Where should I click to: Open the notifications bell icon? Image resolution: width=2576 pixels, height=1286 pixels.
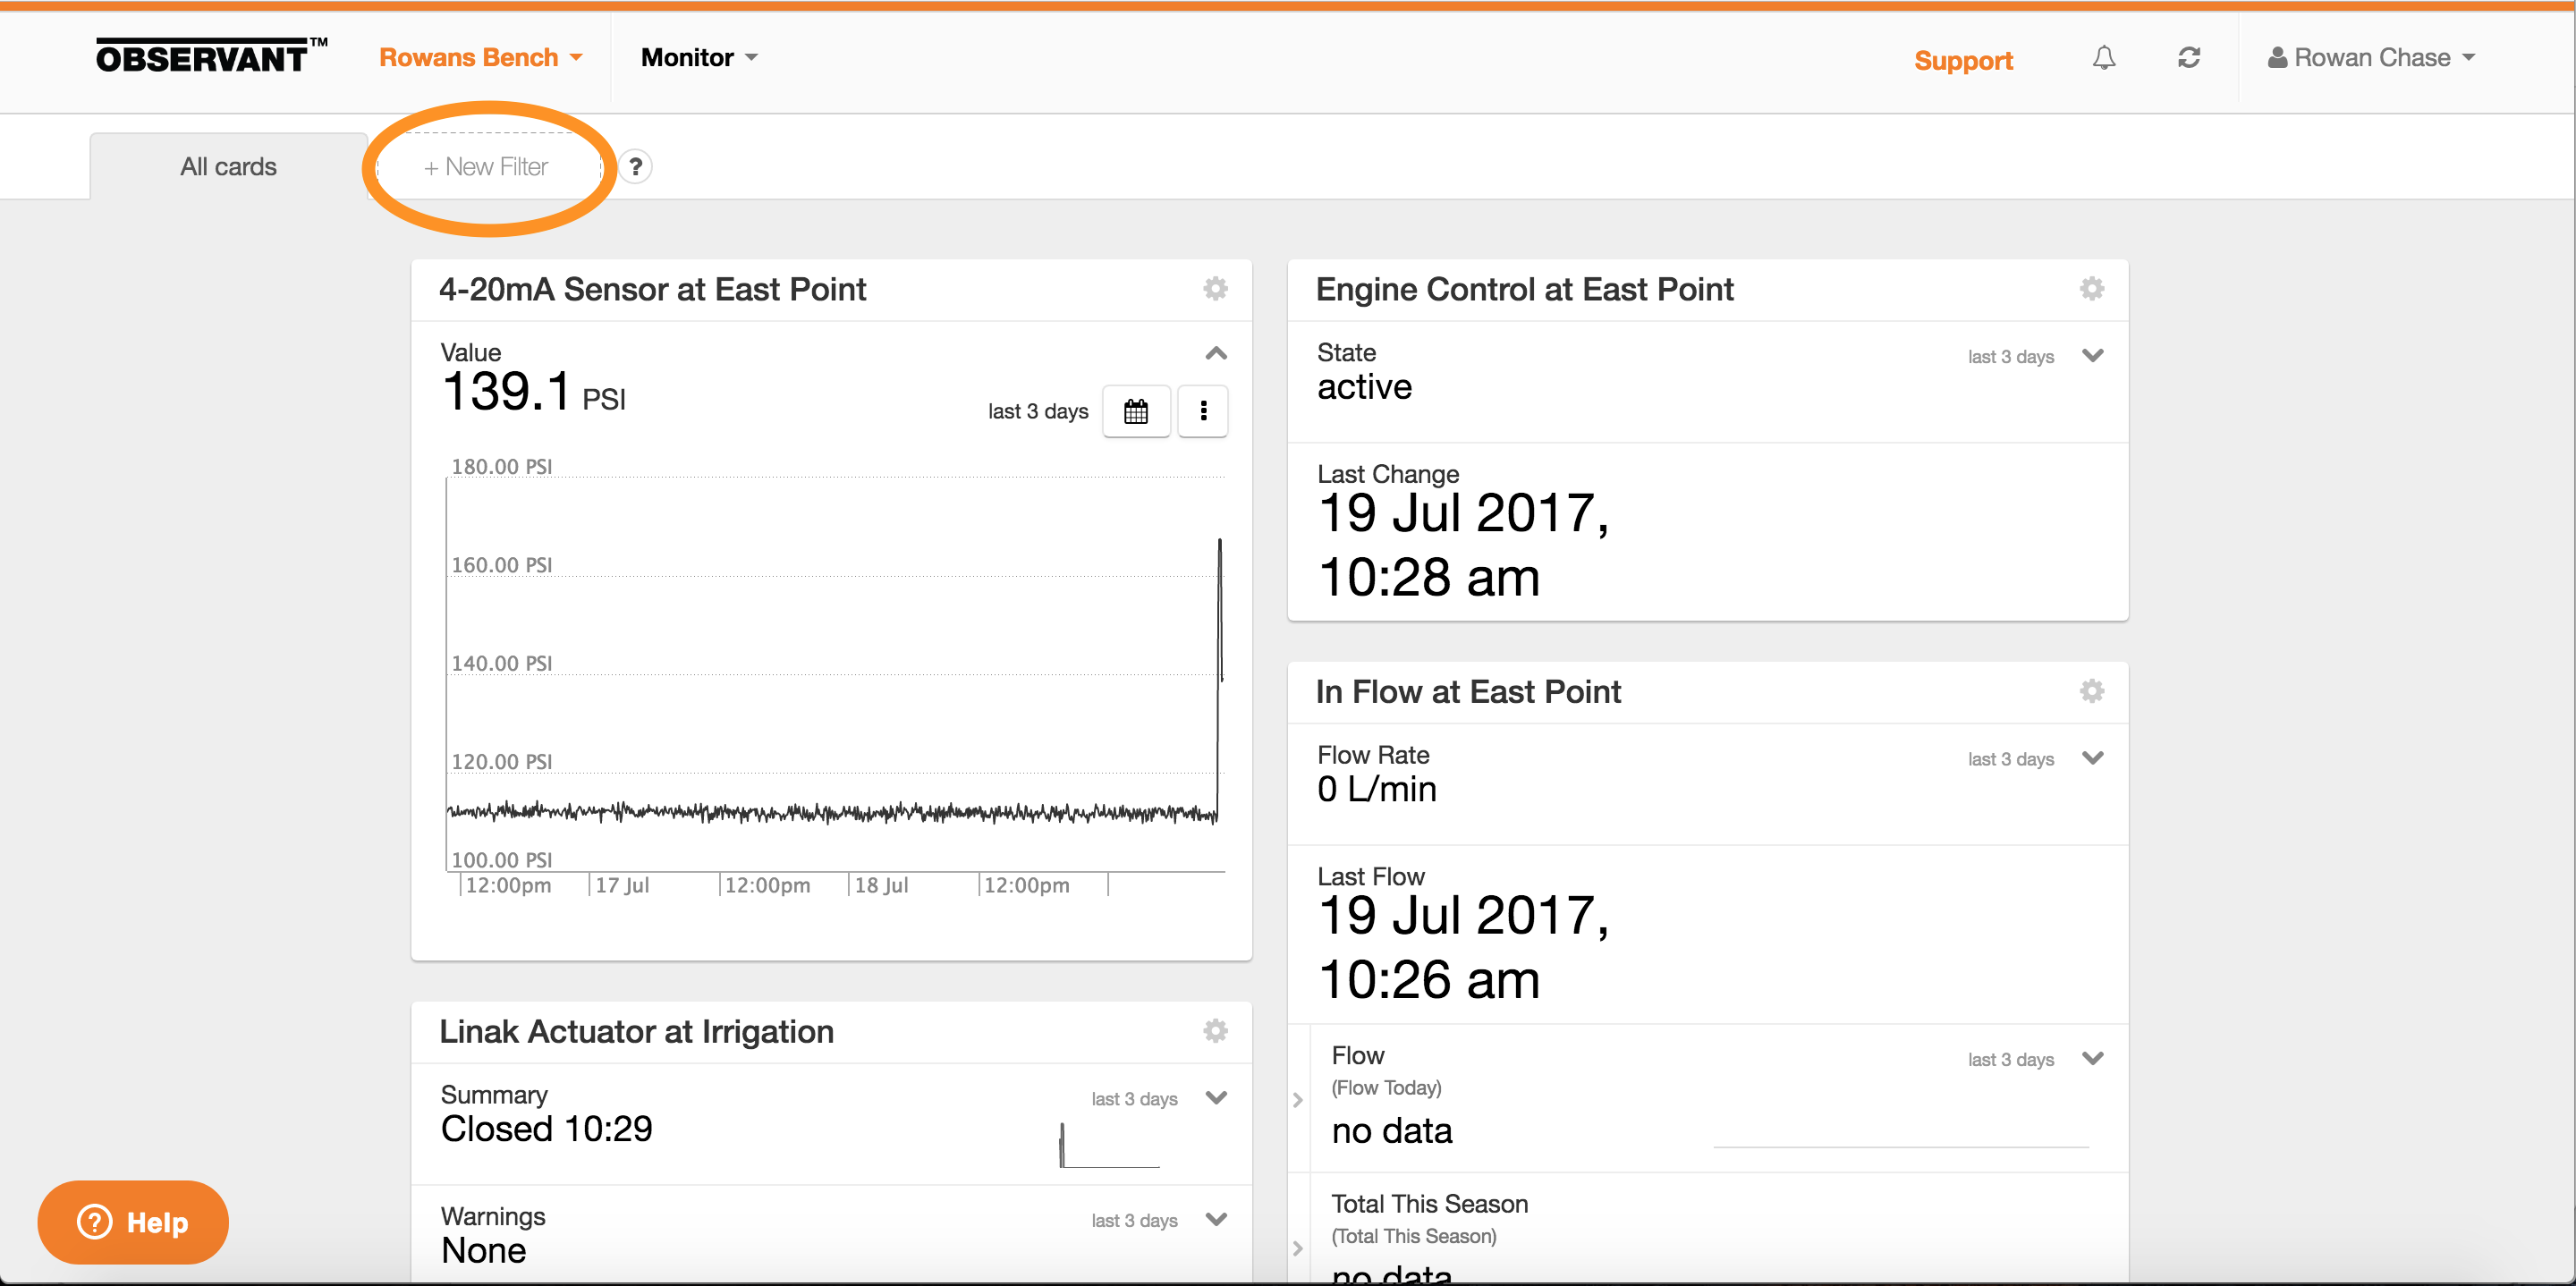pyautogui.click(x=2103, y=58)
